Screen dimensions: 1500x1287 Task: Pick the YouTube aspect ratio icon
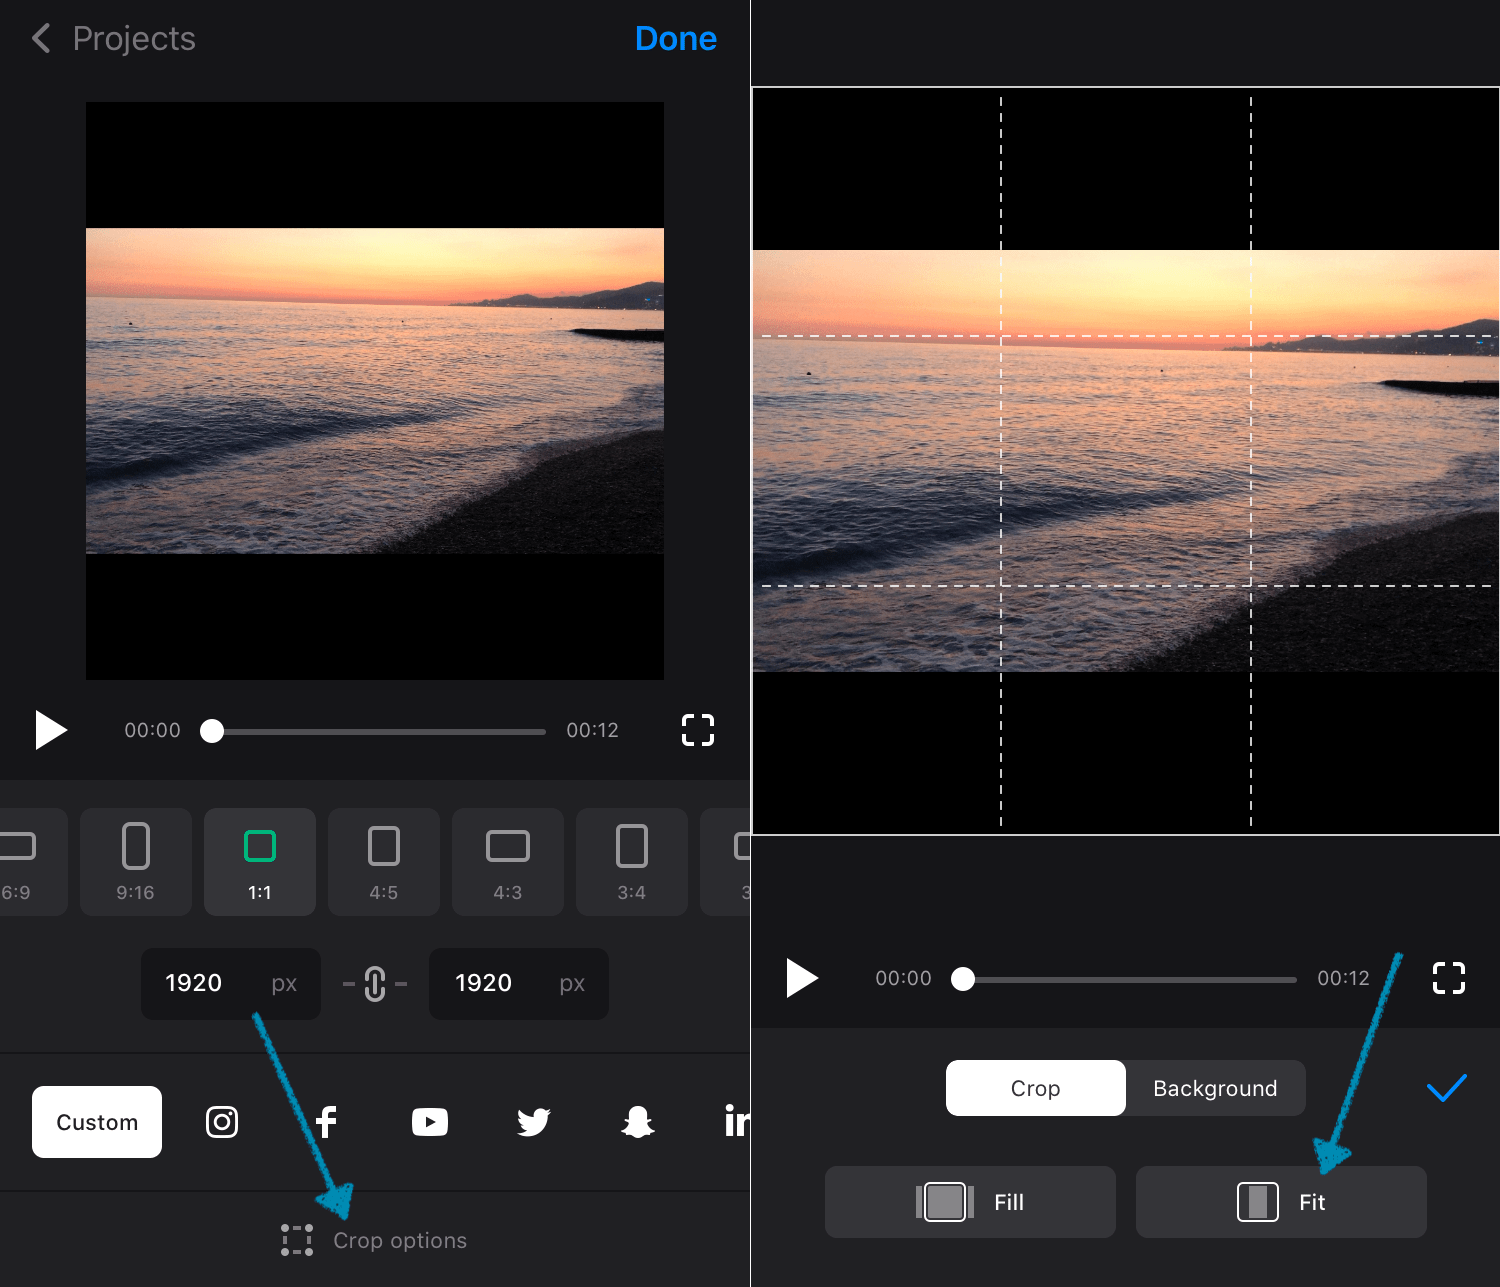tap(430, 1121)
